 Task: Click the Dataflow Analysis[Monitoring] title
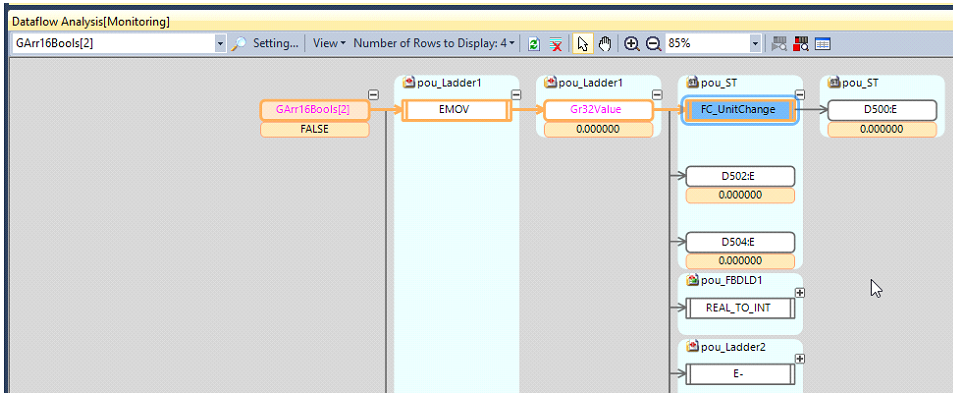pyautogui.click(x=91, y=22)
